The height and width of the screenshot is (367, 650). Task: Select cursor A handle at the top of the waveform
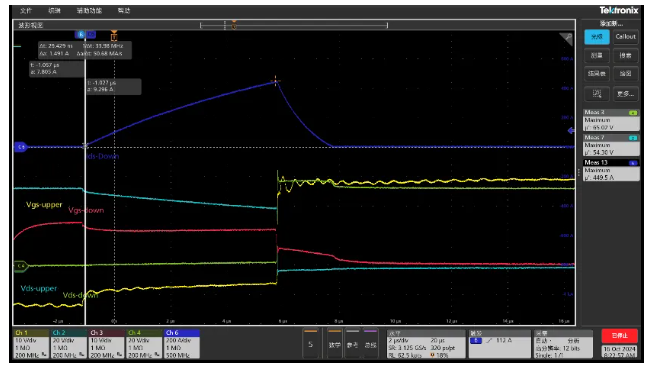click(81, 34)
